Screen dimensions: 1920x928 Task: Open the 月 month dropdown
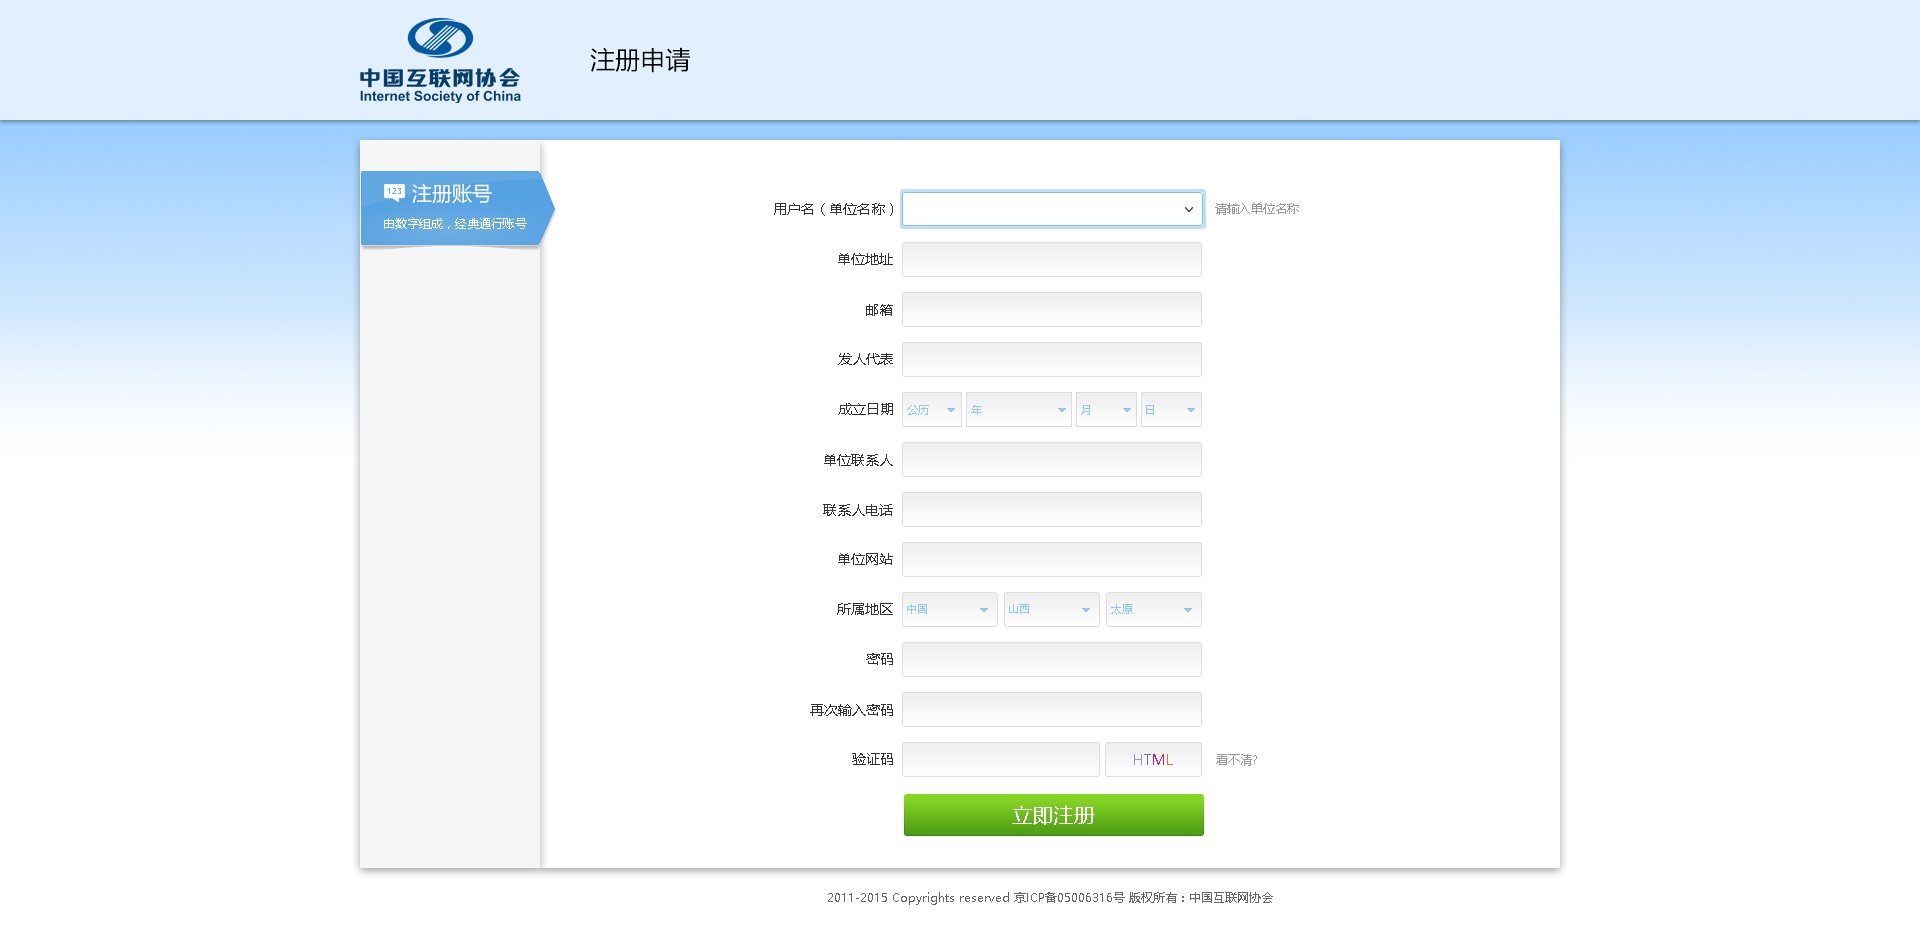(1106, 409)
